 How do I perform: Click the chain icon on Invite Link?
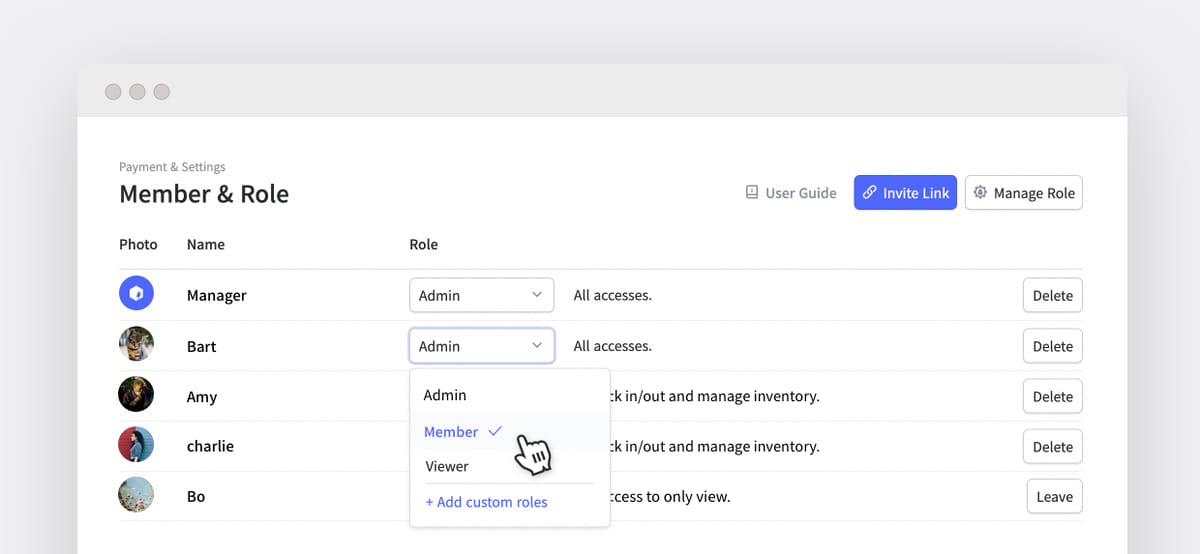pyautogui.click(x=869, y=193)
